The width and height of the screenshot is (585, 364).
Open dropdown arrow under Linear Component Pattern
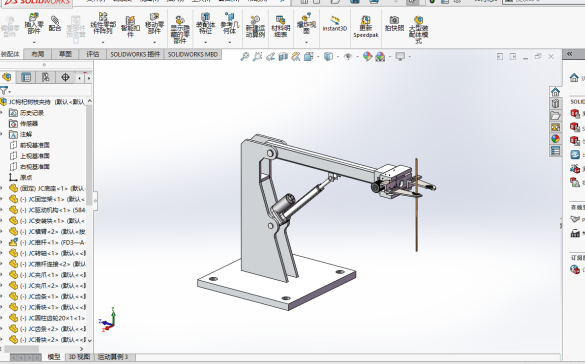(x=103, y=42)
